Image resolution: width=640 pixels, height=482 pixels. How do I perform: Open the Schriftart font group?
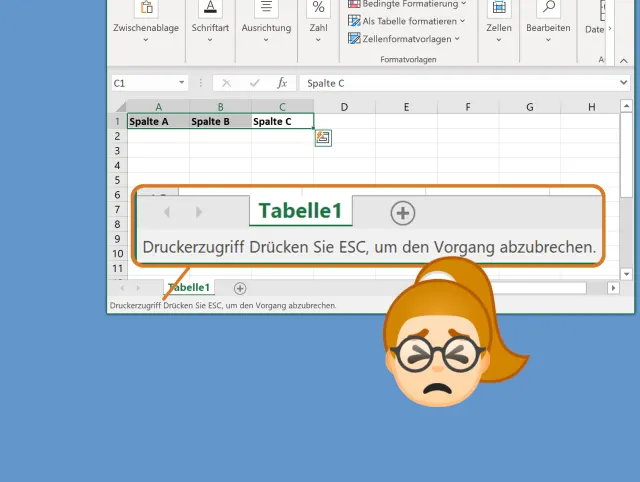(210, 28)
